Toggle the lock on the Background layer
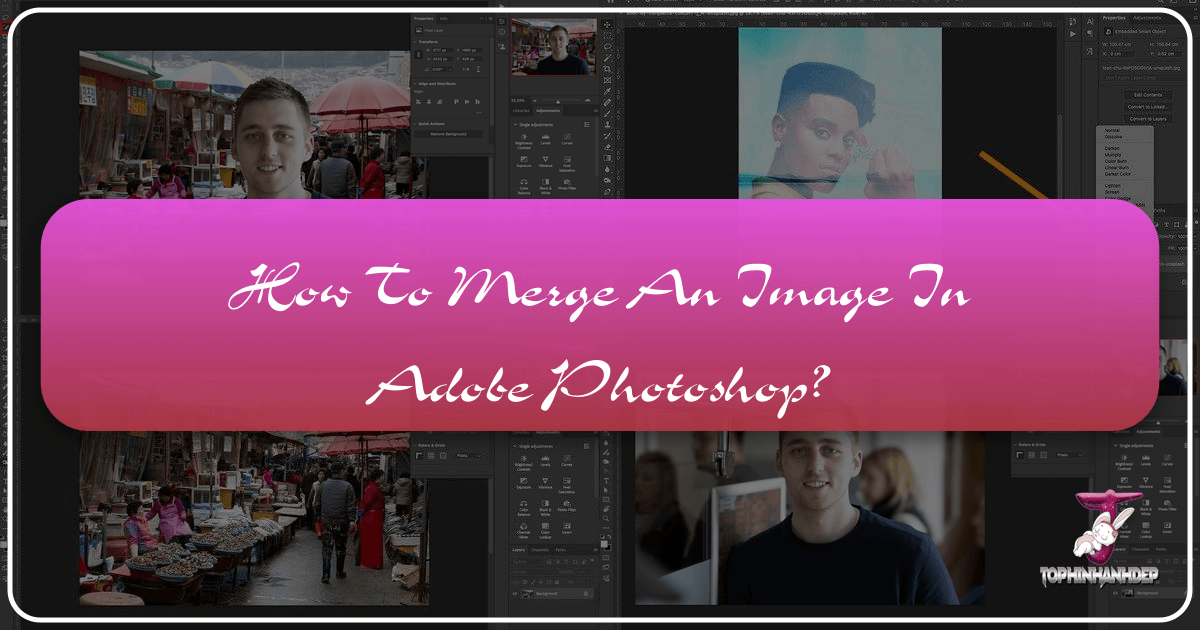The image size is (1200, 630). (586, 593)
